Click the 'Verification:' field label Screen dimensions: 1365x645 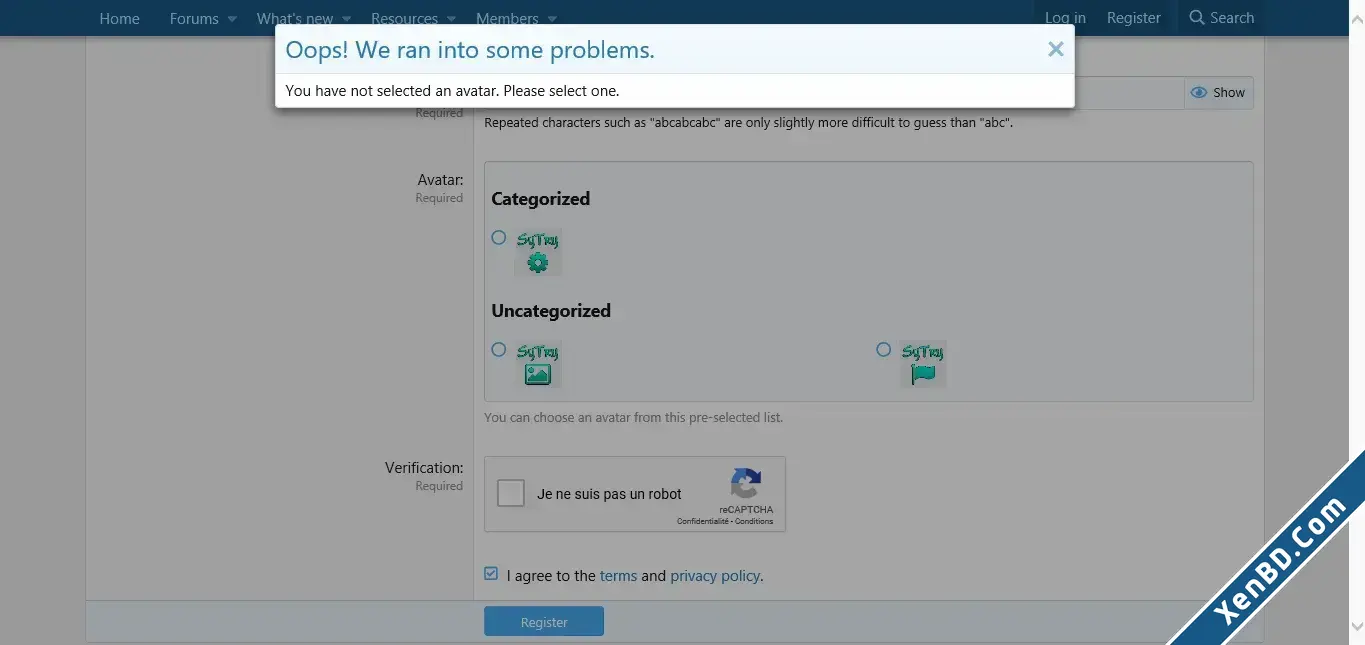[x=424, y=467]
